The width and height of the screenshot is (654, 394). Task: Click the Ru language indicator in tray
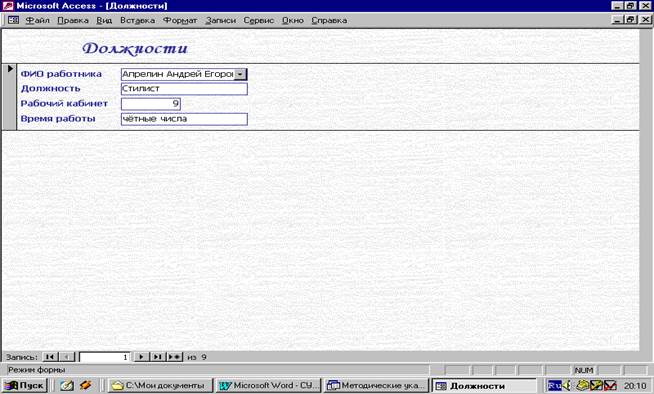[555, 385]
